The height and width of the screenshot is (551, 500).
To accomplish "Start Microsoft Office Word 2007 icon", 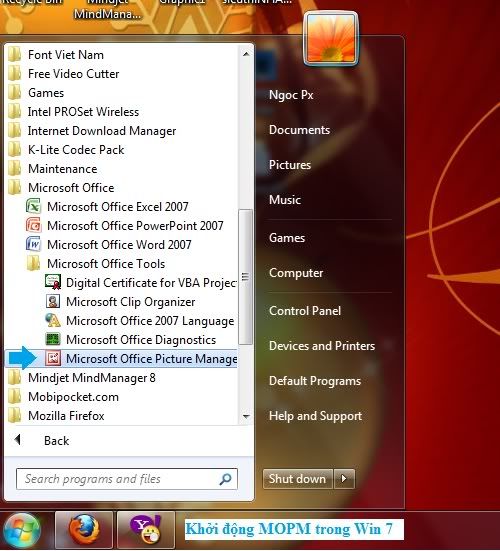I will [x=33, y=244].
